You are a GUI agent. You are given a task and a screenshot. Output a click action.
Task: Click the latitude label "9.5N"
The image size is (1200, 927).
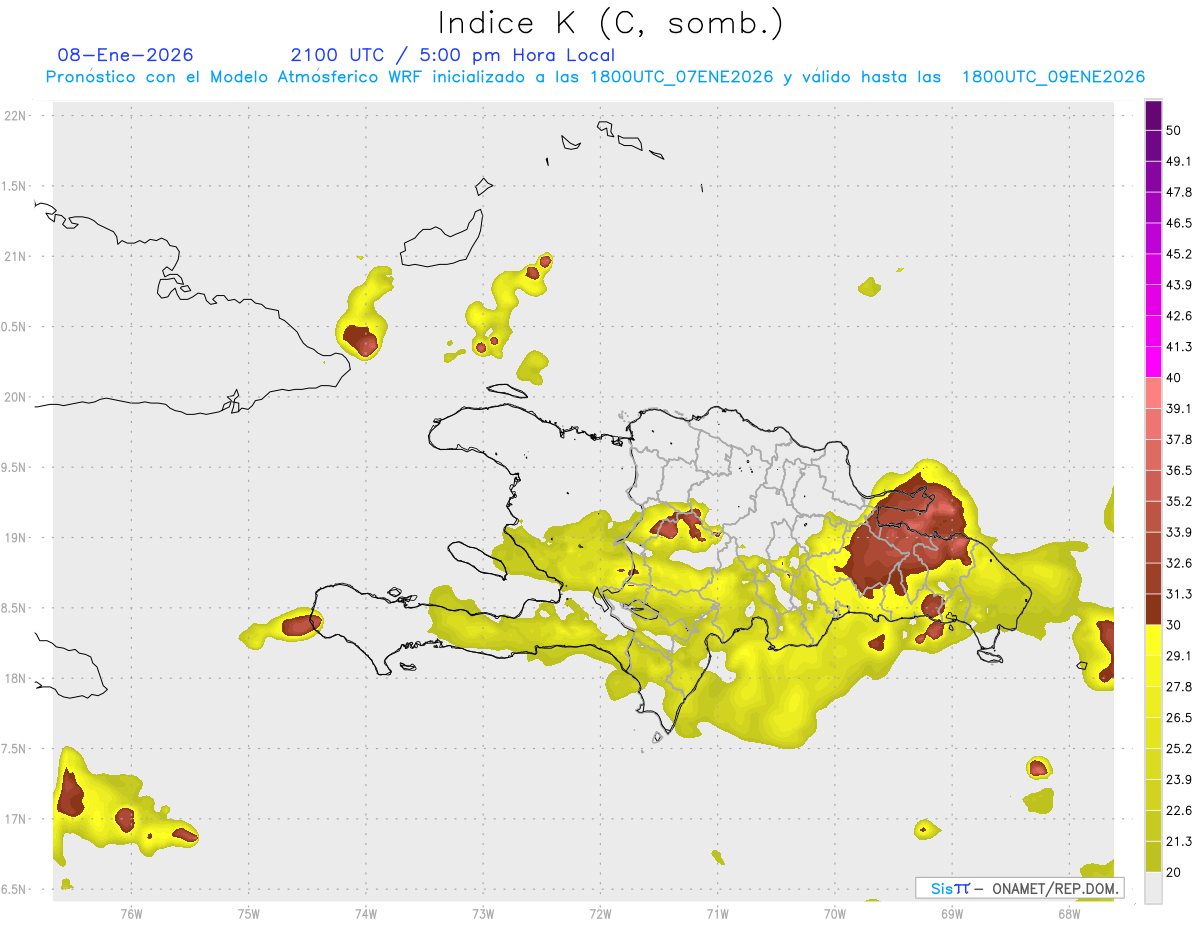coord(15,468)
